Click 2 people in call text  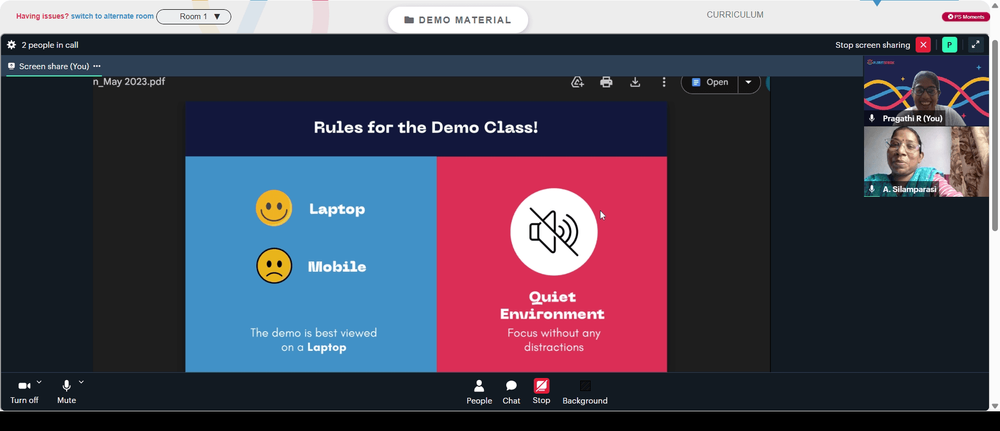pyautogui.click(x=50, y=45)
